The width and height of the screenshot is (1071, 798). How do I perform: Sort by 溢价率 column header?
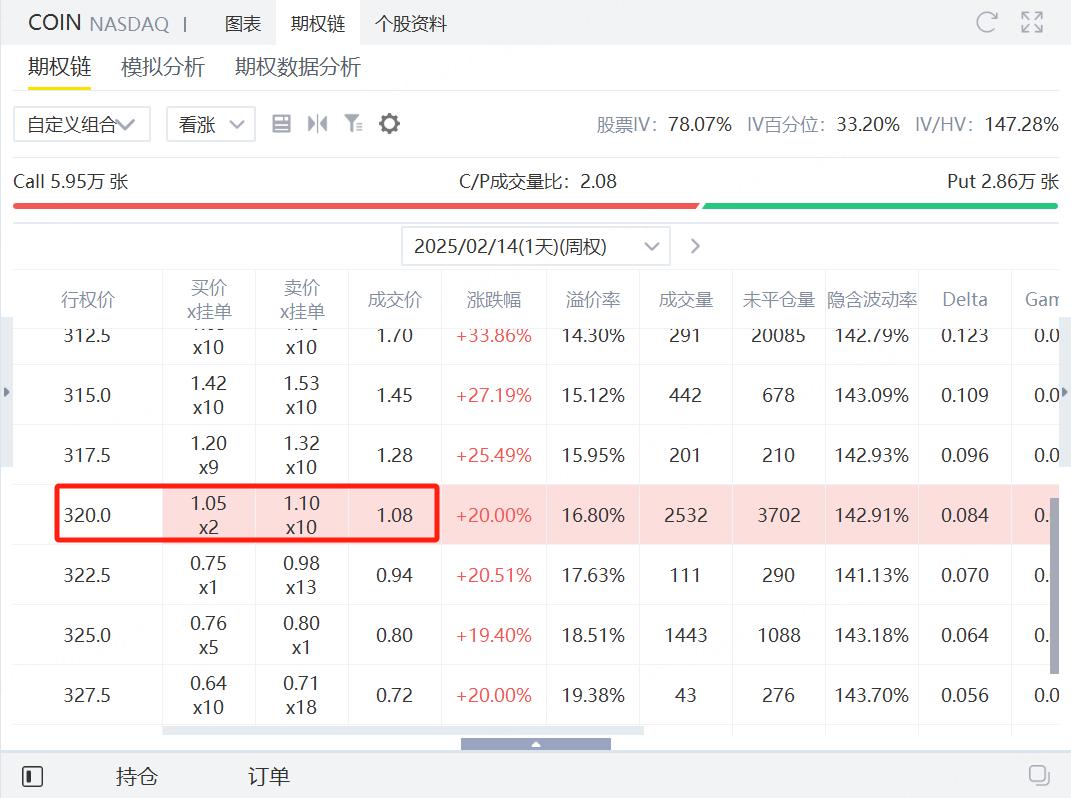tap(593, 299)
